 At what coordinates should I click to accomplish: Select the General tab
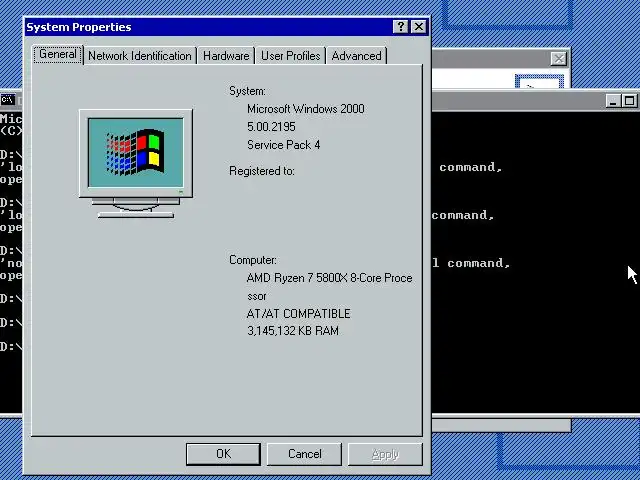coord(58,54)
